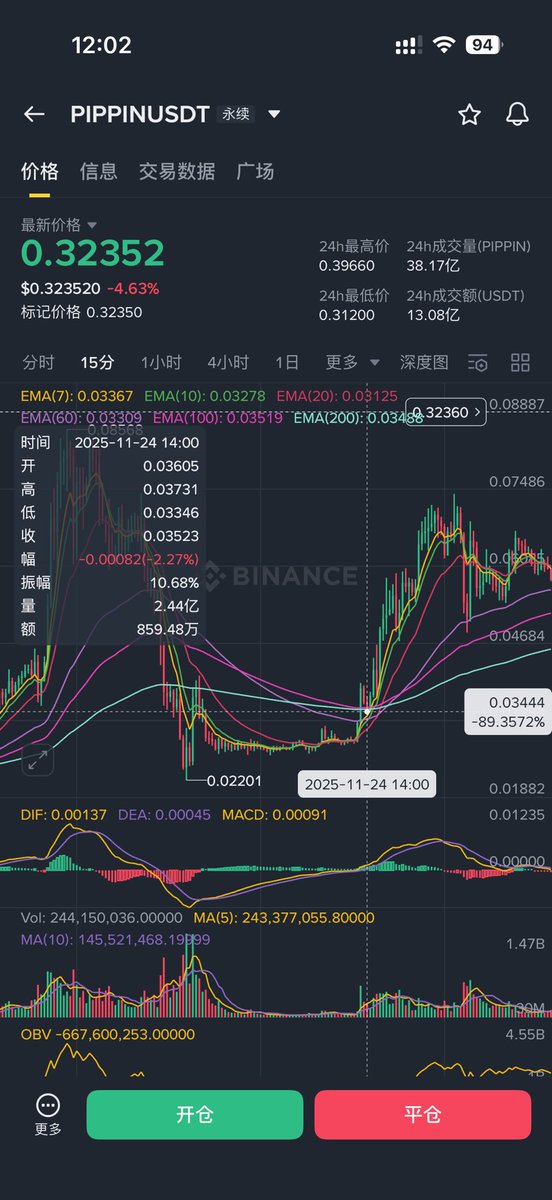Tap the back arrow icon
This screenshot has width=552, height=1200.
pos(34,114)
